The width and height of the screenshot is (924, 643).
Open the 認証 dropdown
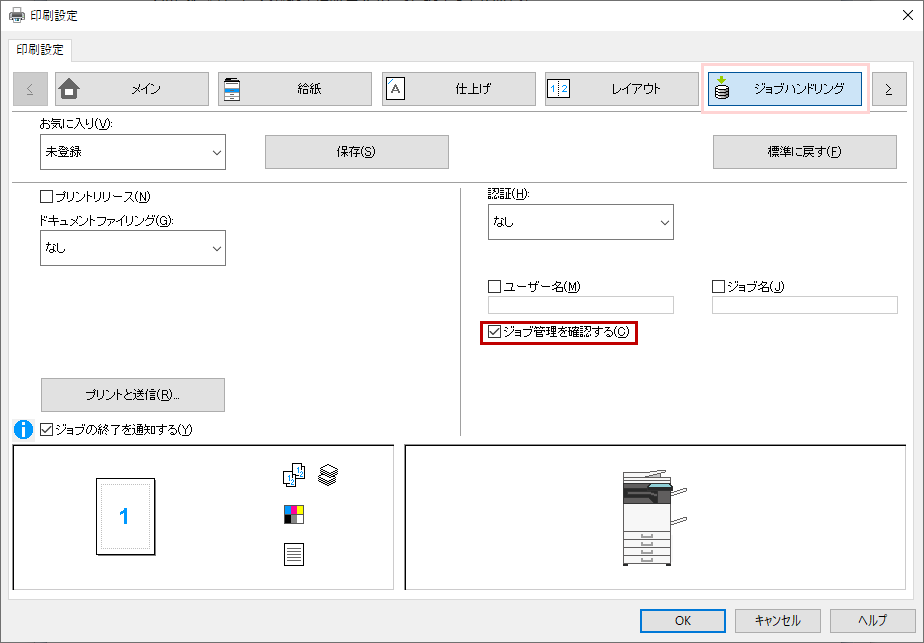click(x=580, y=222)
